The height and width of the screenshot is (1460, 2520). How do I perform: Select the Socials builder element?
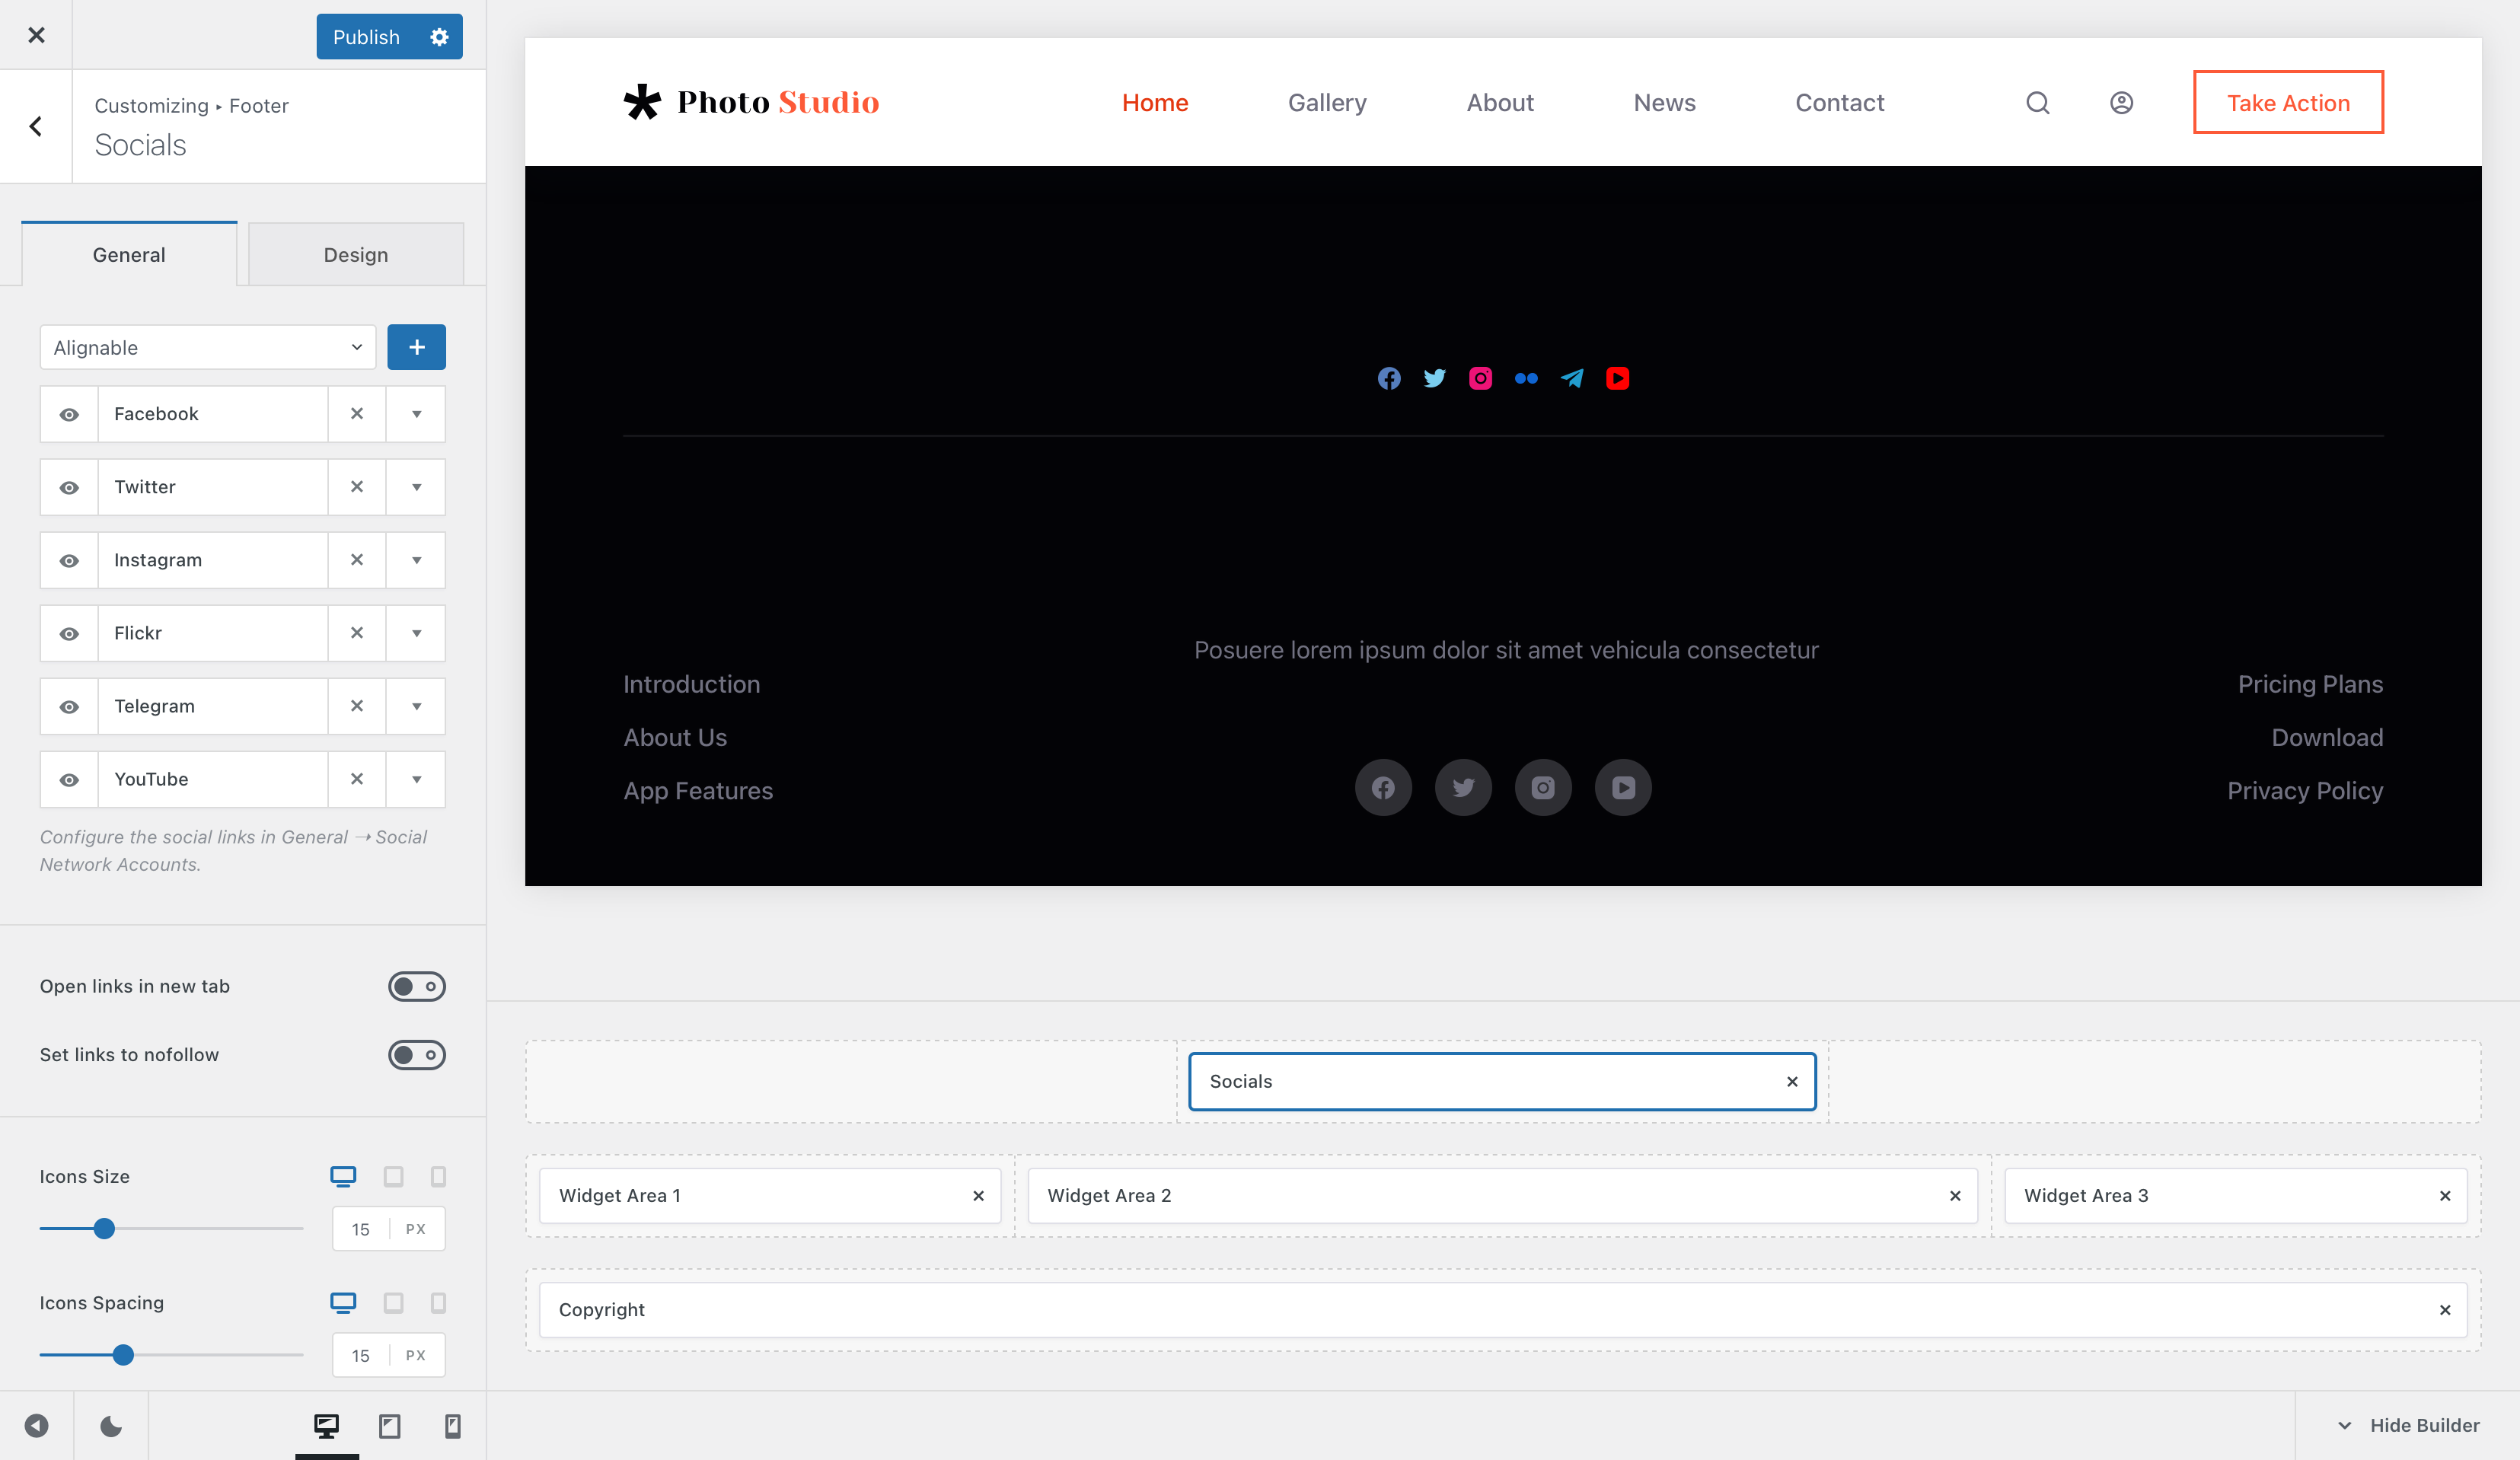click(1502, 1081)
